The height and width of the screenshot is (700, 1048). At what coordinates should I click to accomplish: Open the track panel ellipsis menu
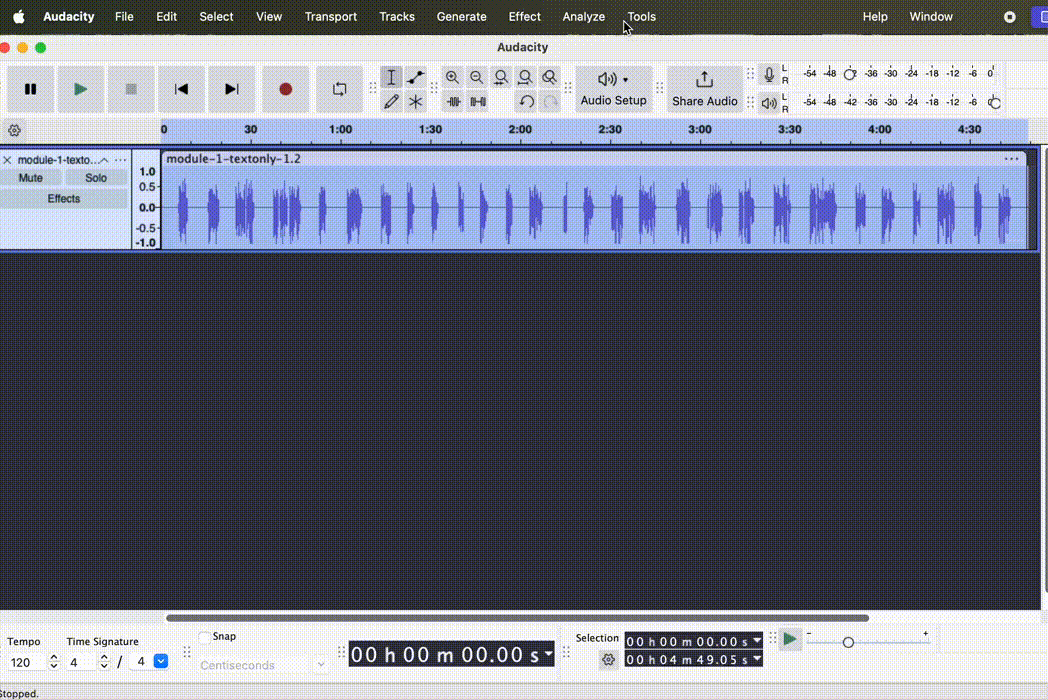[120, 160]
